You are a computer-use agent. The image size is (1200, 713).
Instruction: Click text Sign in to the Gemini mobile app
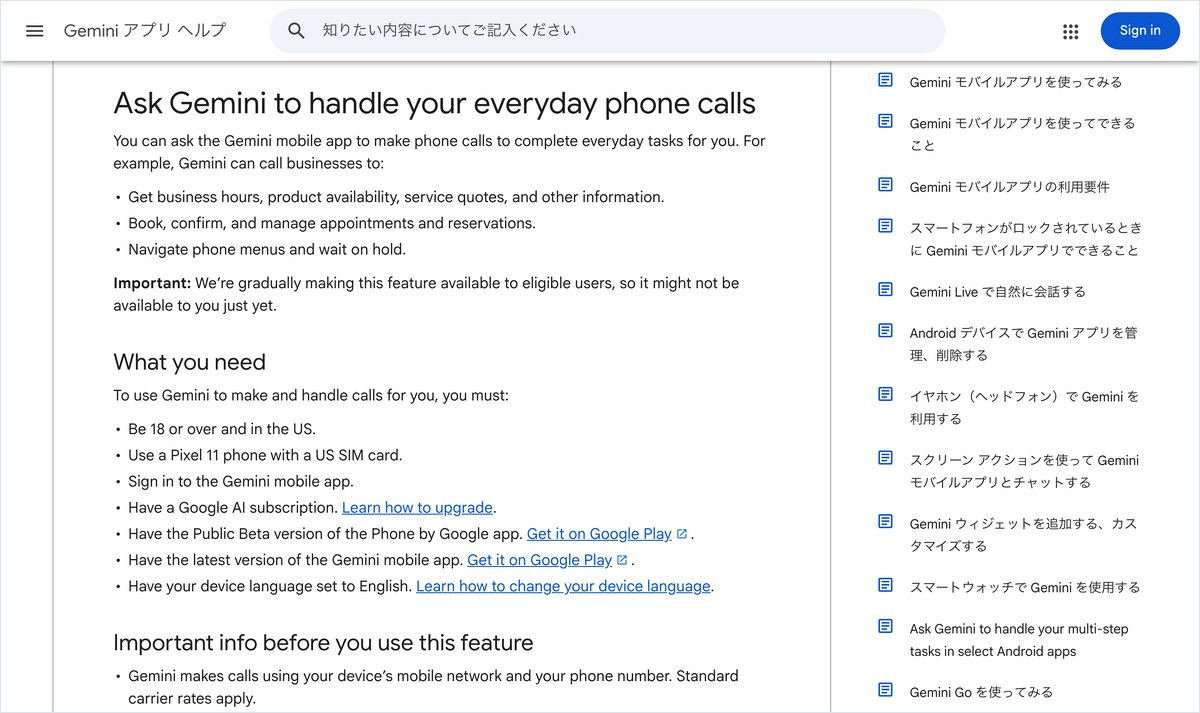(x=241, y=482)
